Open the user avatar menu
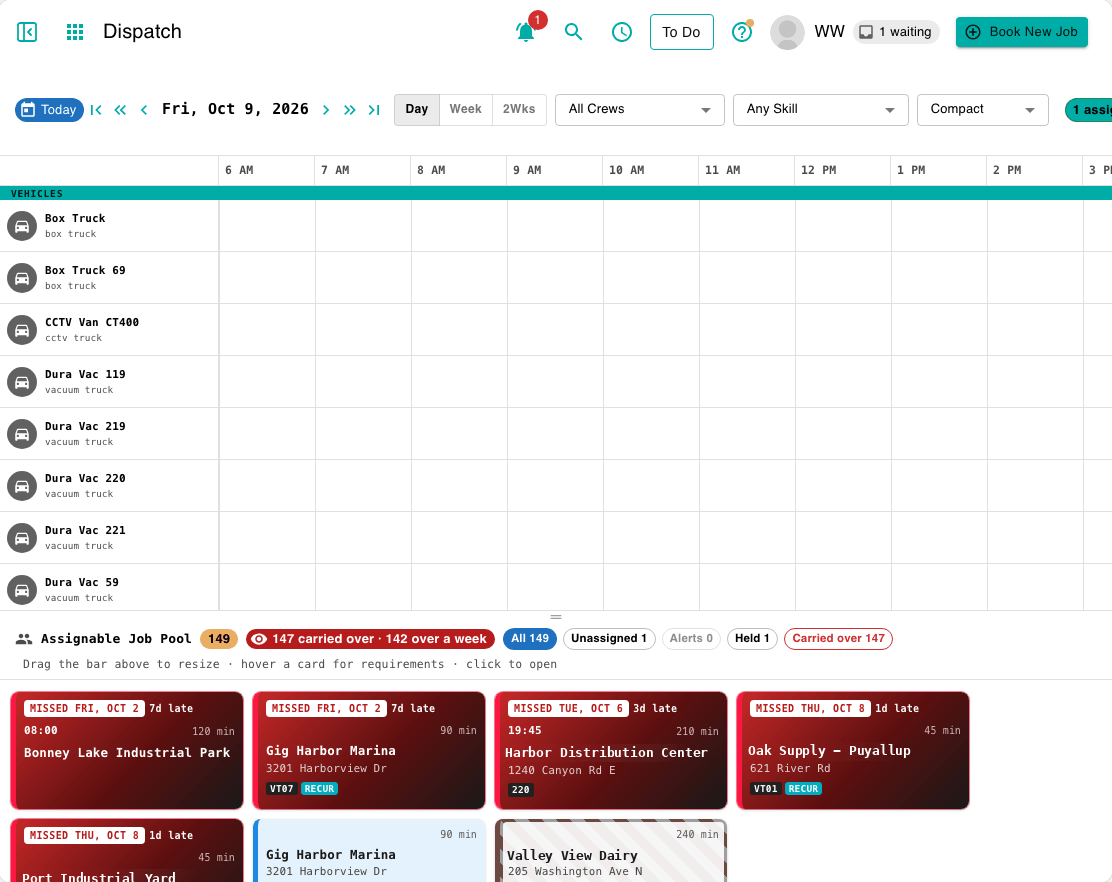1112x882 pixels. (x=787, y=32)
